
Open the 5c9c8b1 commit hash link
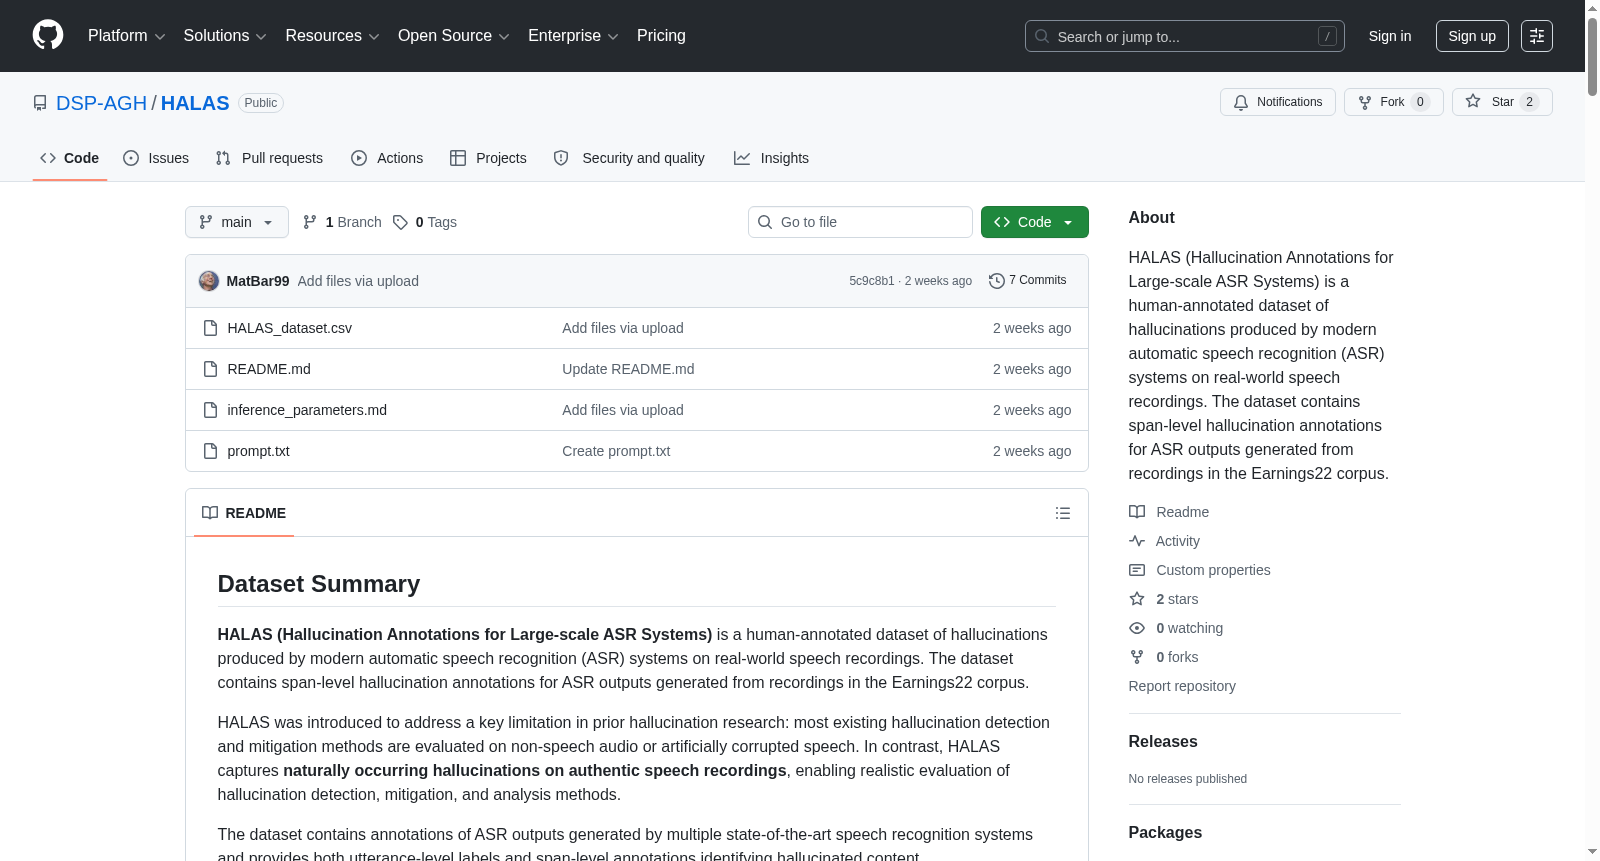tap(872, 281)
